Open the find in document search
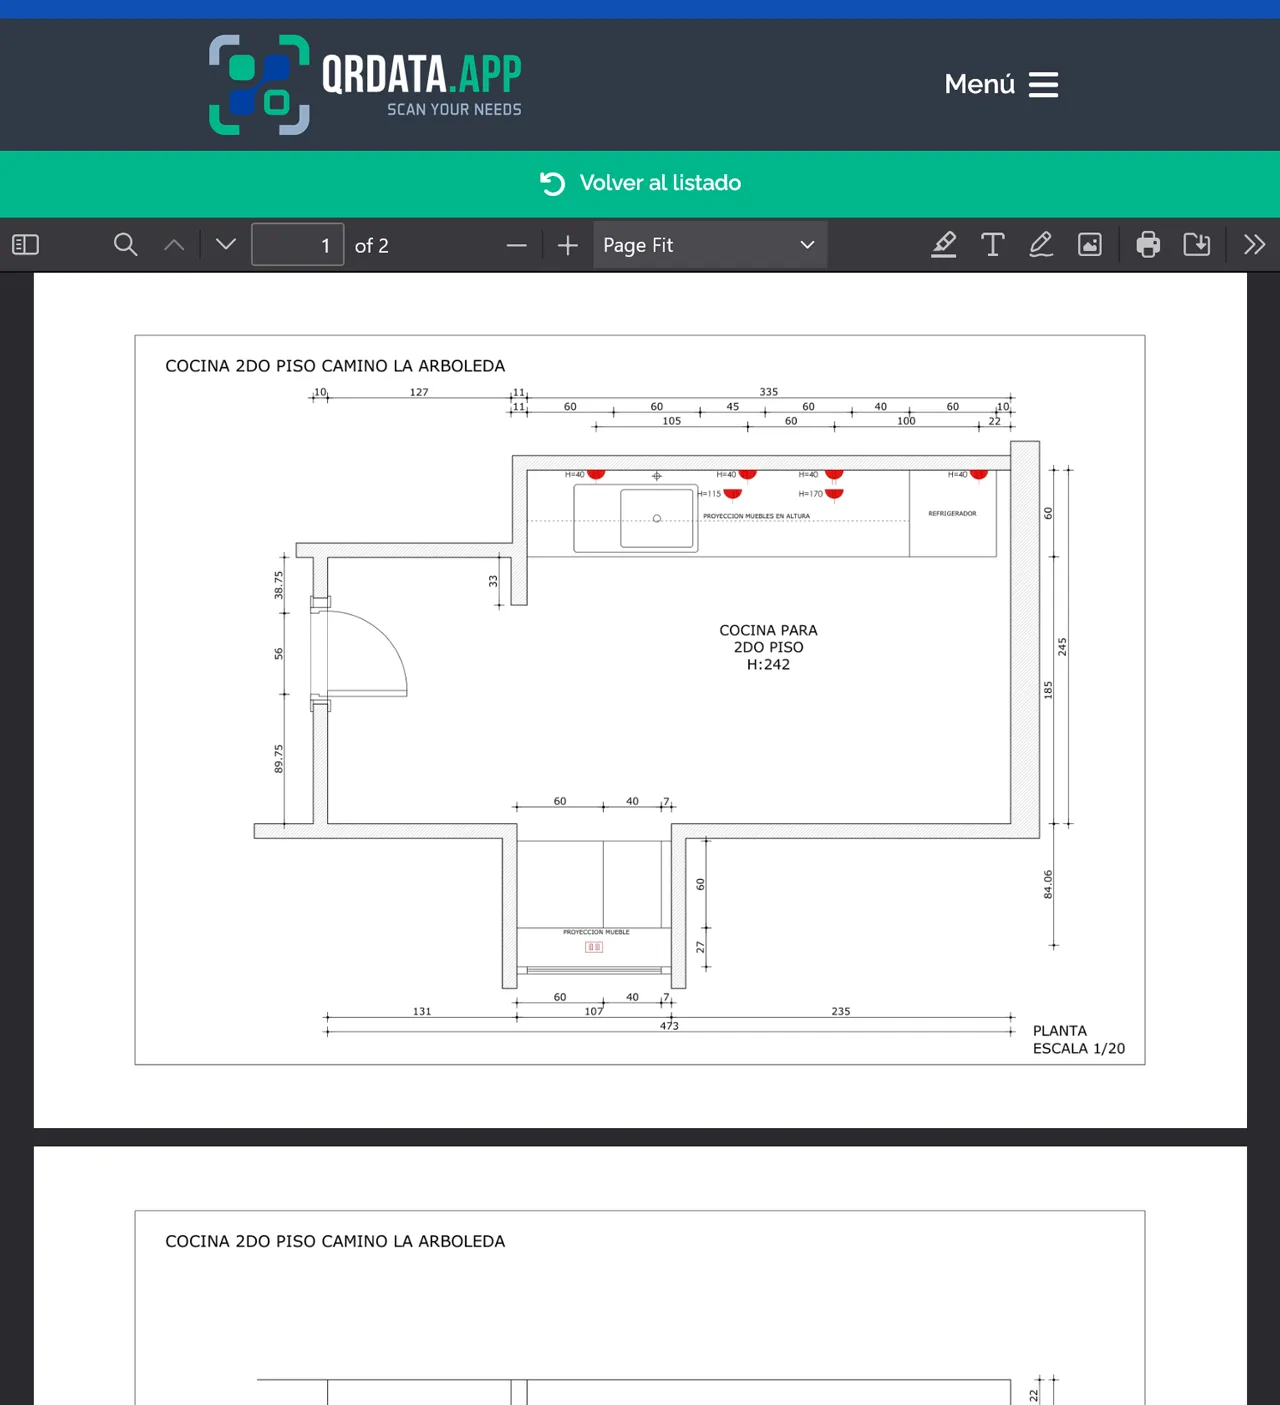 (x=125, y=245)
